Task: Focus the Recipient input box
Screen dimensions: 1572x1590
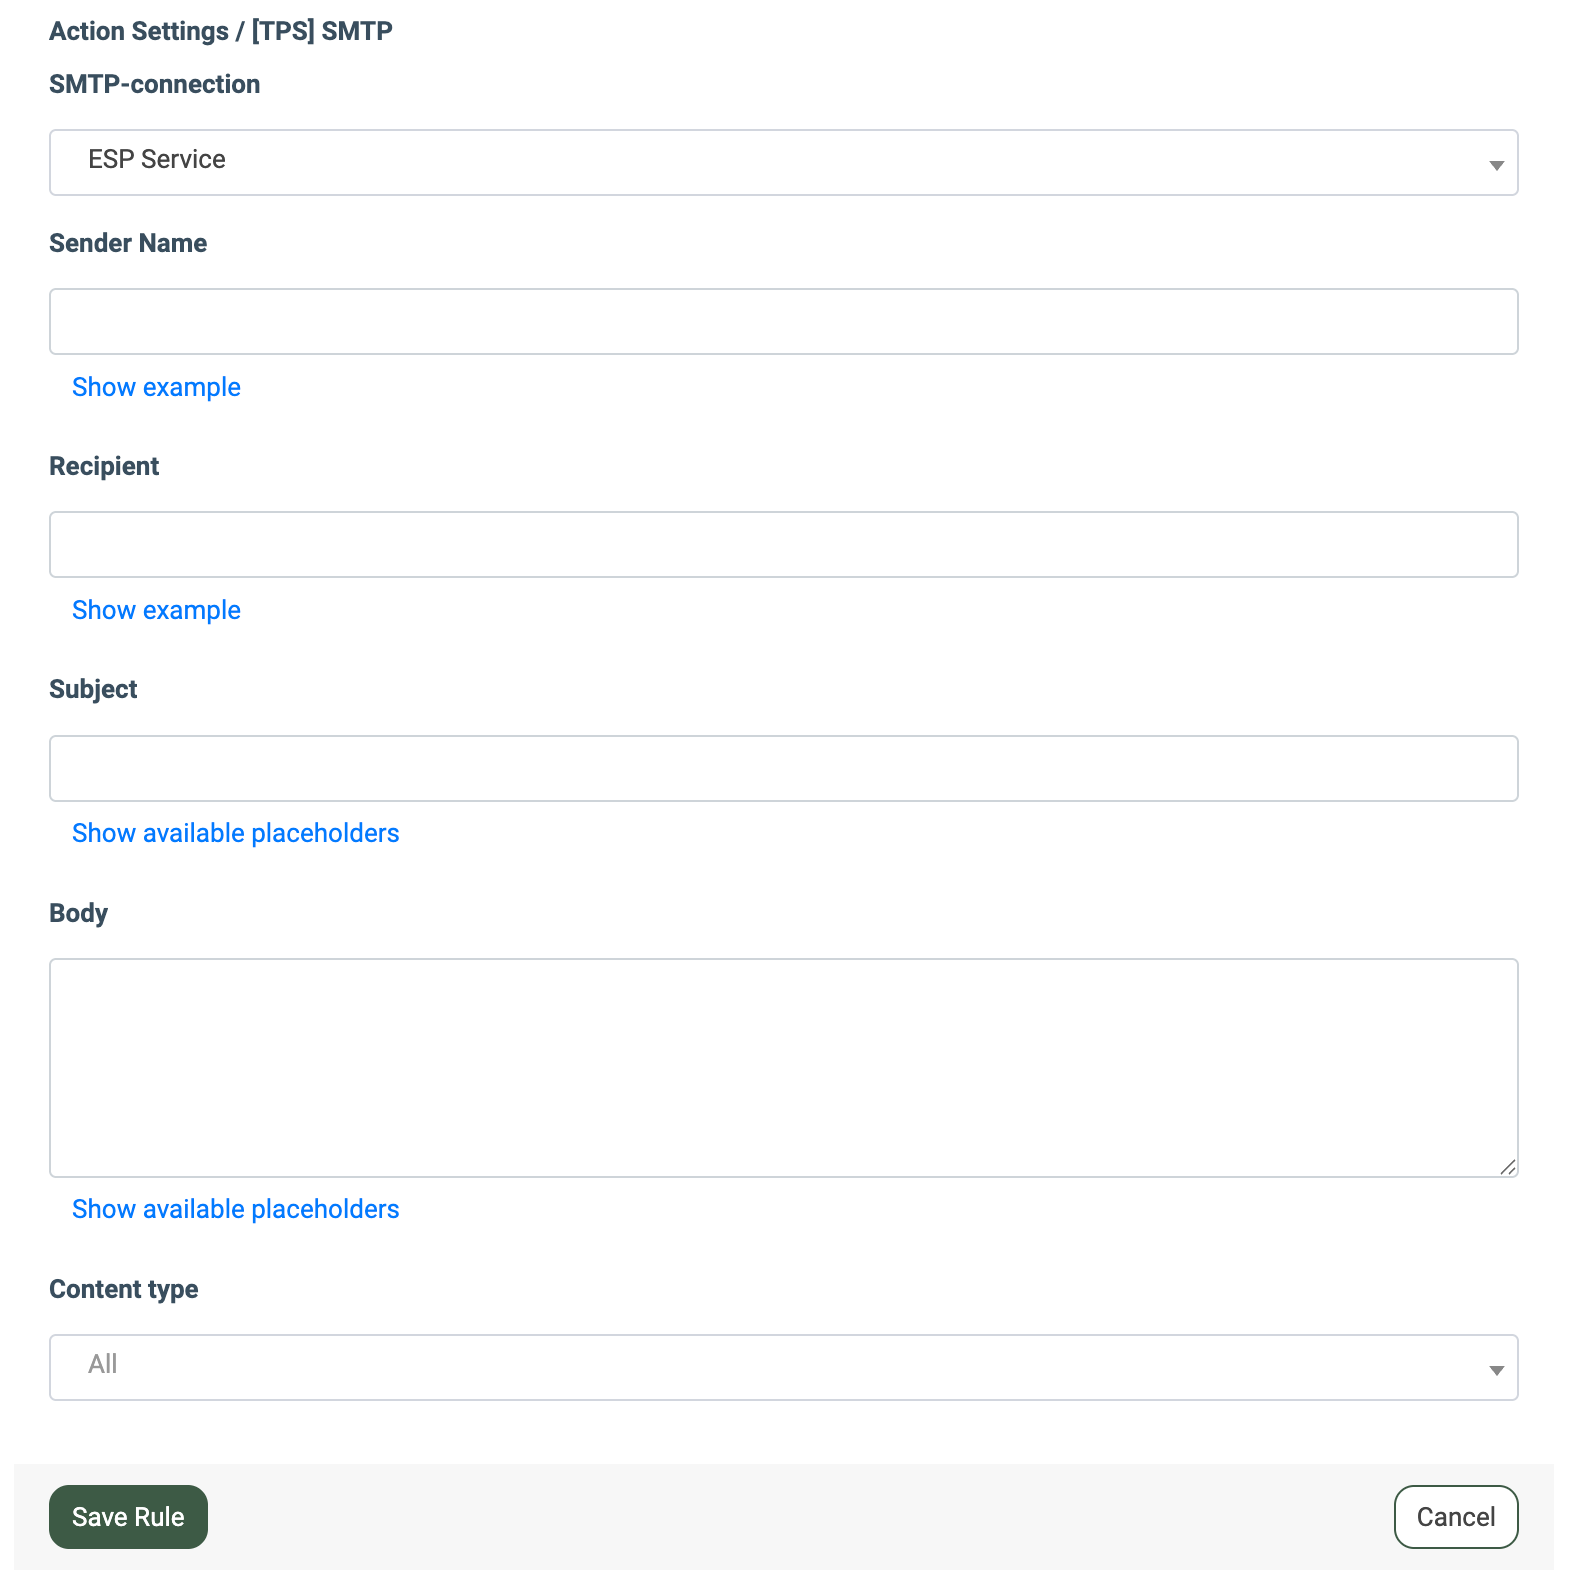Action: pyautogui.click(x=783, y=544)
